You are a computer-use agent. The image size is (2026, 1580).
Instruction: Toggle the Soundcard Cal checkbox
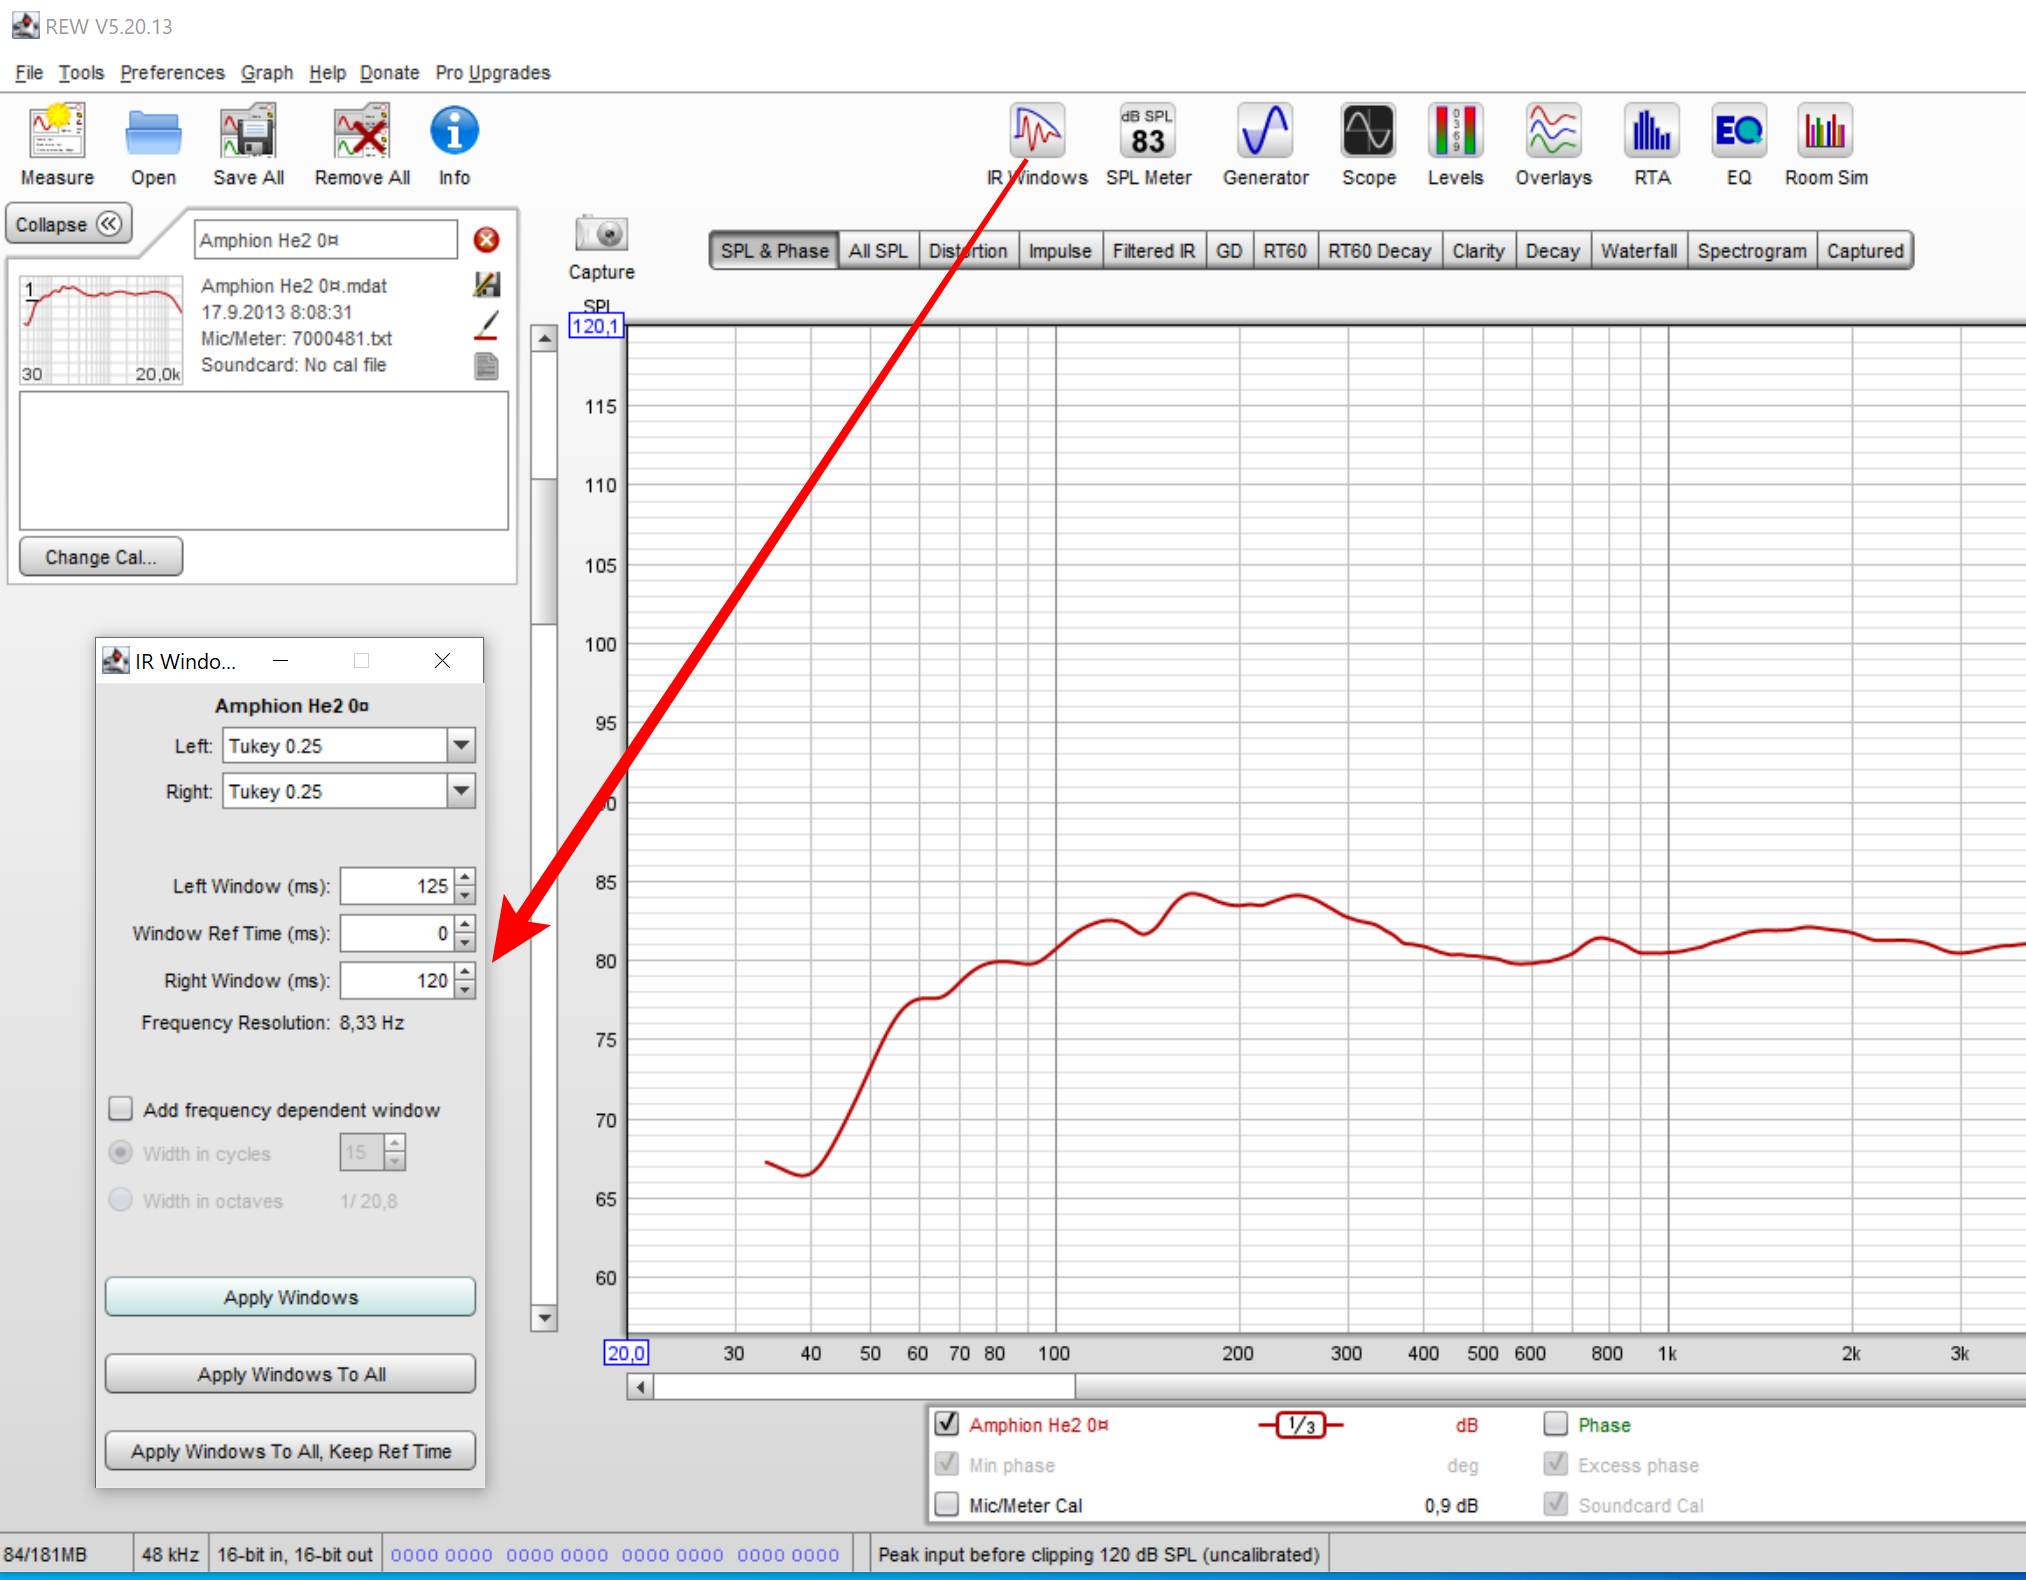pyautogui.click(x=1555, y=1504)
